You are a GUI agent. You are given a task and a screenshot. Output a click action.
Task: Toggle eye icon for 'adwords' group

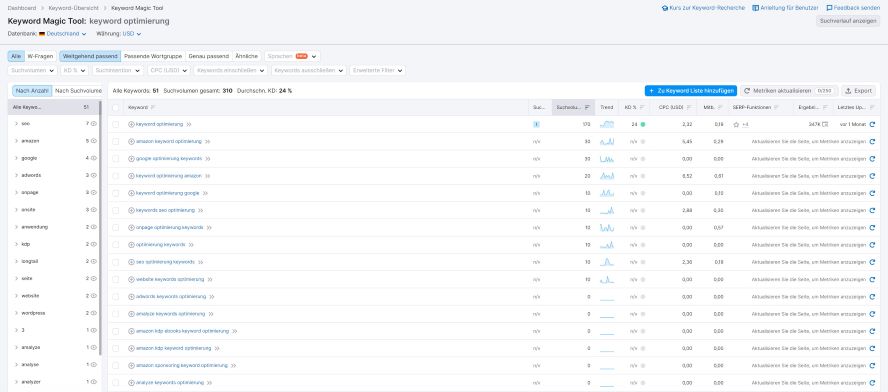tap(93, 175)
